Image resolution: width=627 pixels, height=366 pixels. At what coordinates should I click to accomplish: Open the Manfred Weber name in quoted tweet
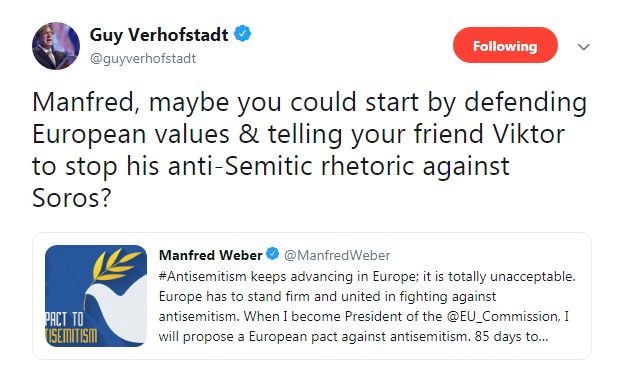(x=210, y=255)
